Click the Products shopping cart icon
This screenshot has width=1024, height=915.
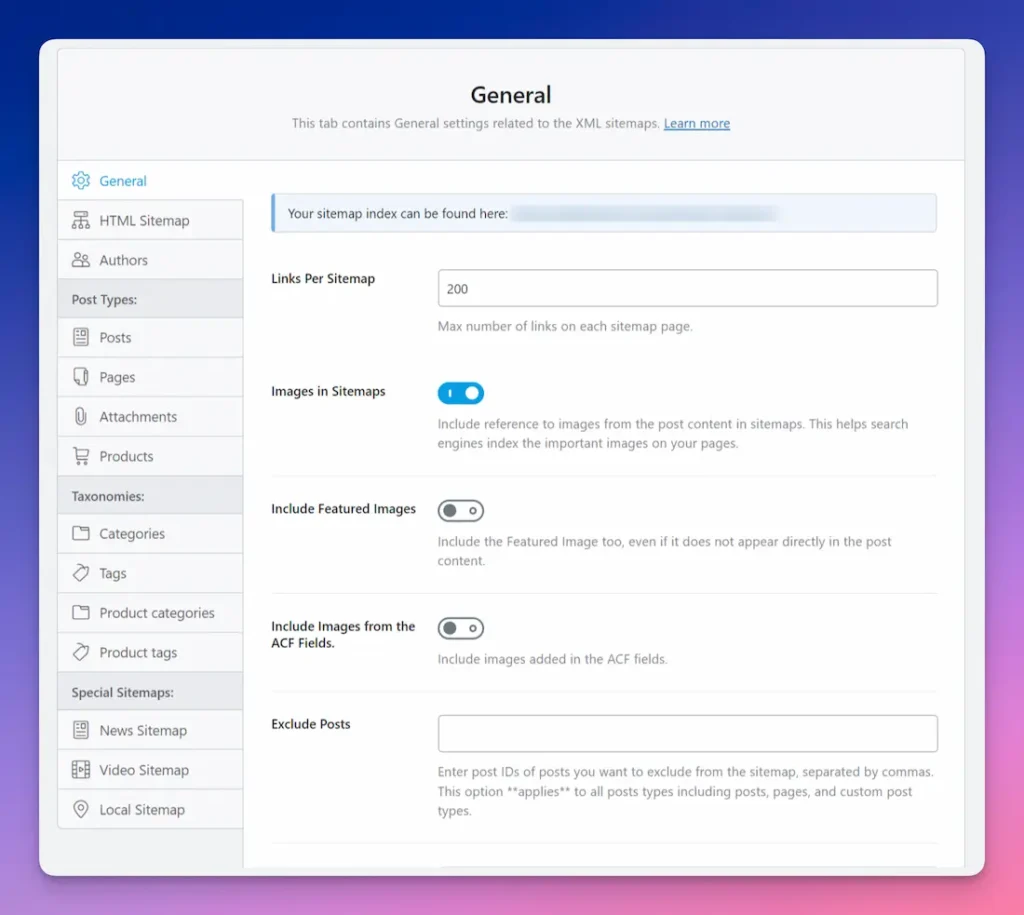click(x=81, y=456)
